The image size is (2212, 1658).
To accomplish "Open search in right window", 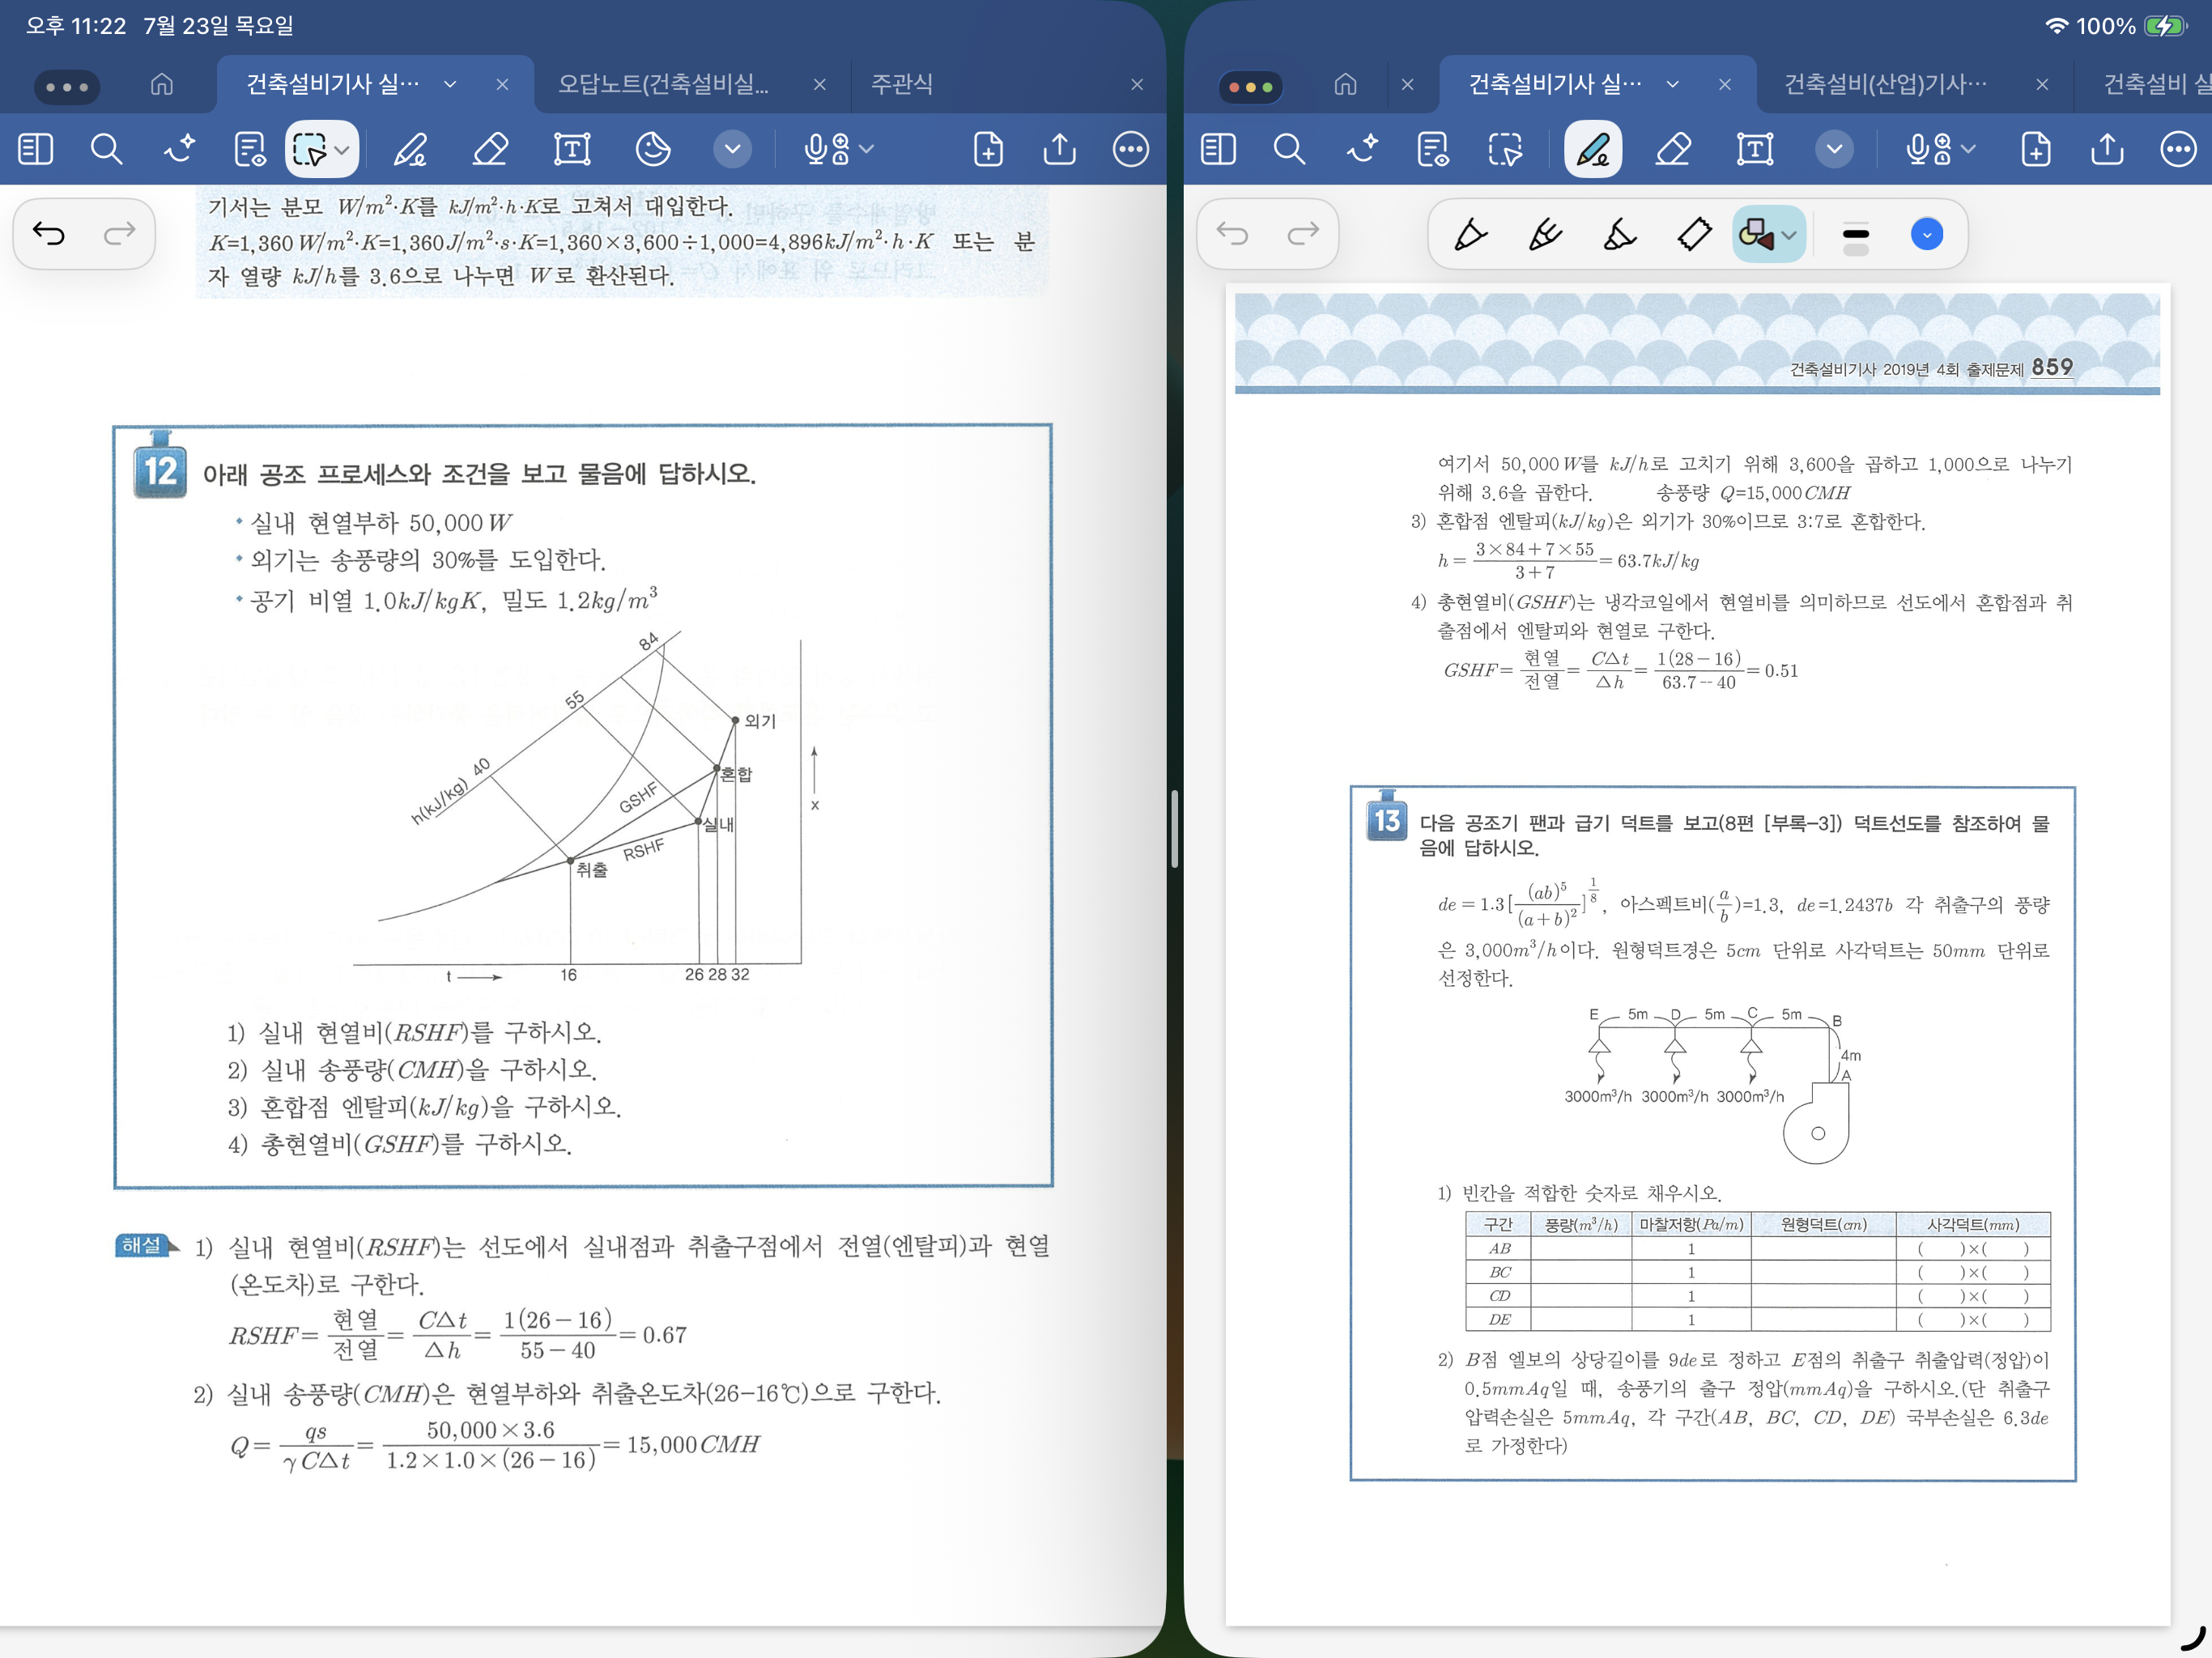I will 1289,149.
